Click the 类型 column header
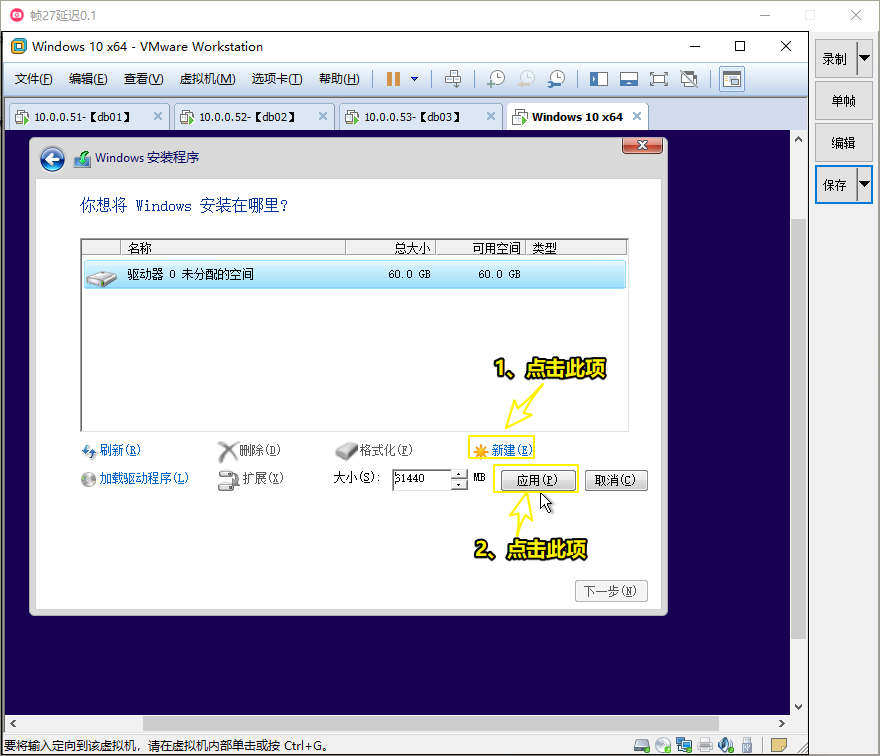Image resolution: width=880 pixels, height=756 pixels. tap(576, 248)
